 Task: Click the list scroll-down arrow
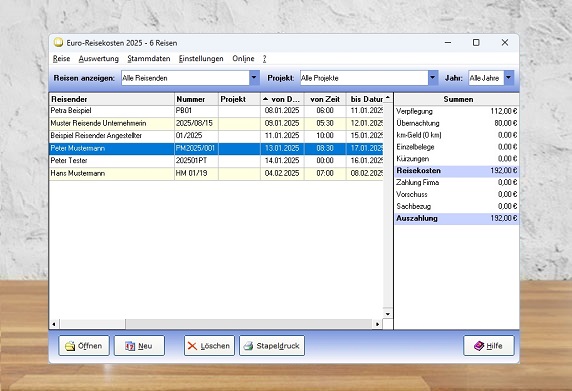click(x=388, y=314)
